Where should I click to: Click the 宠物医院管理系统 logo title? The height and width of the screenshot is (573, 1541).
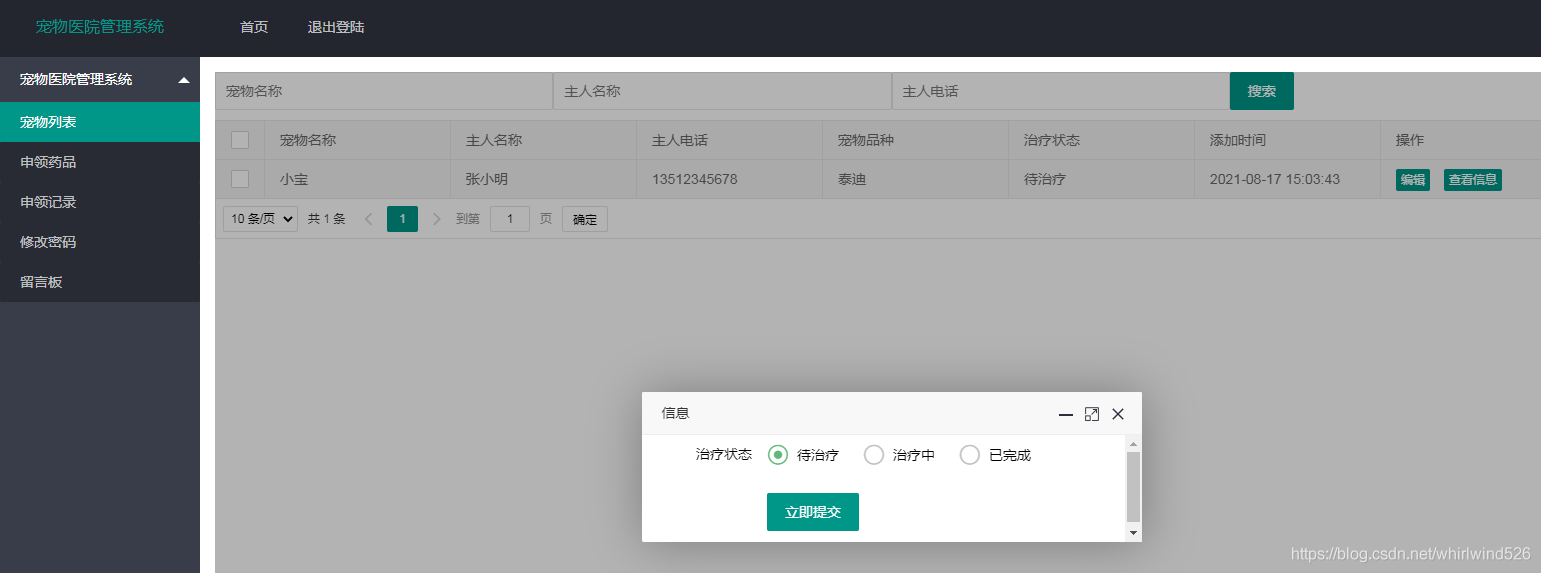[x=100, y=27]
